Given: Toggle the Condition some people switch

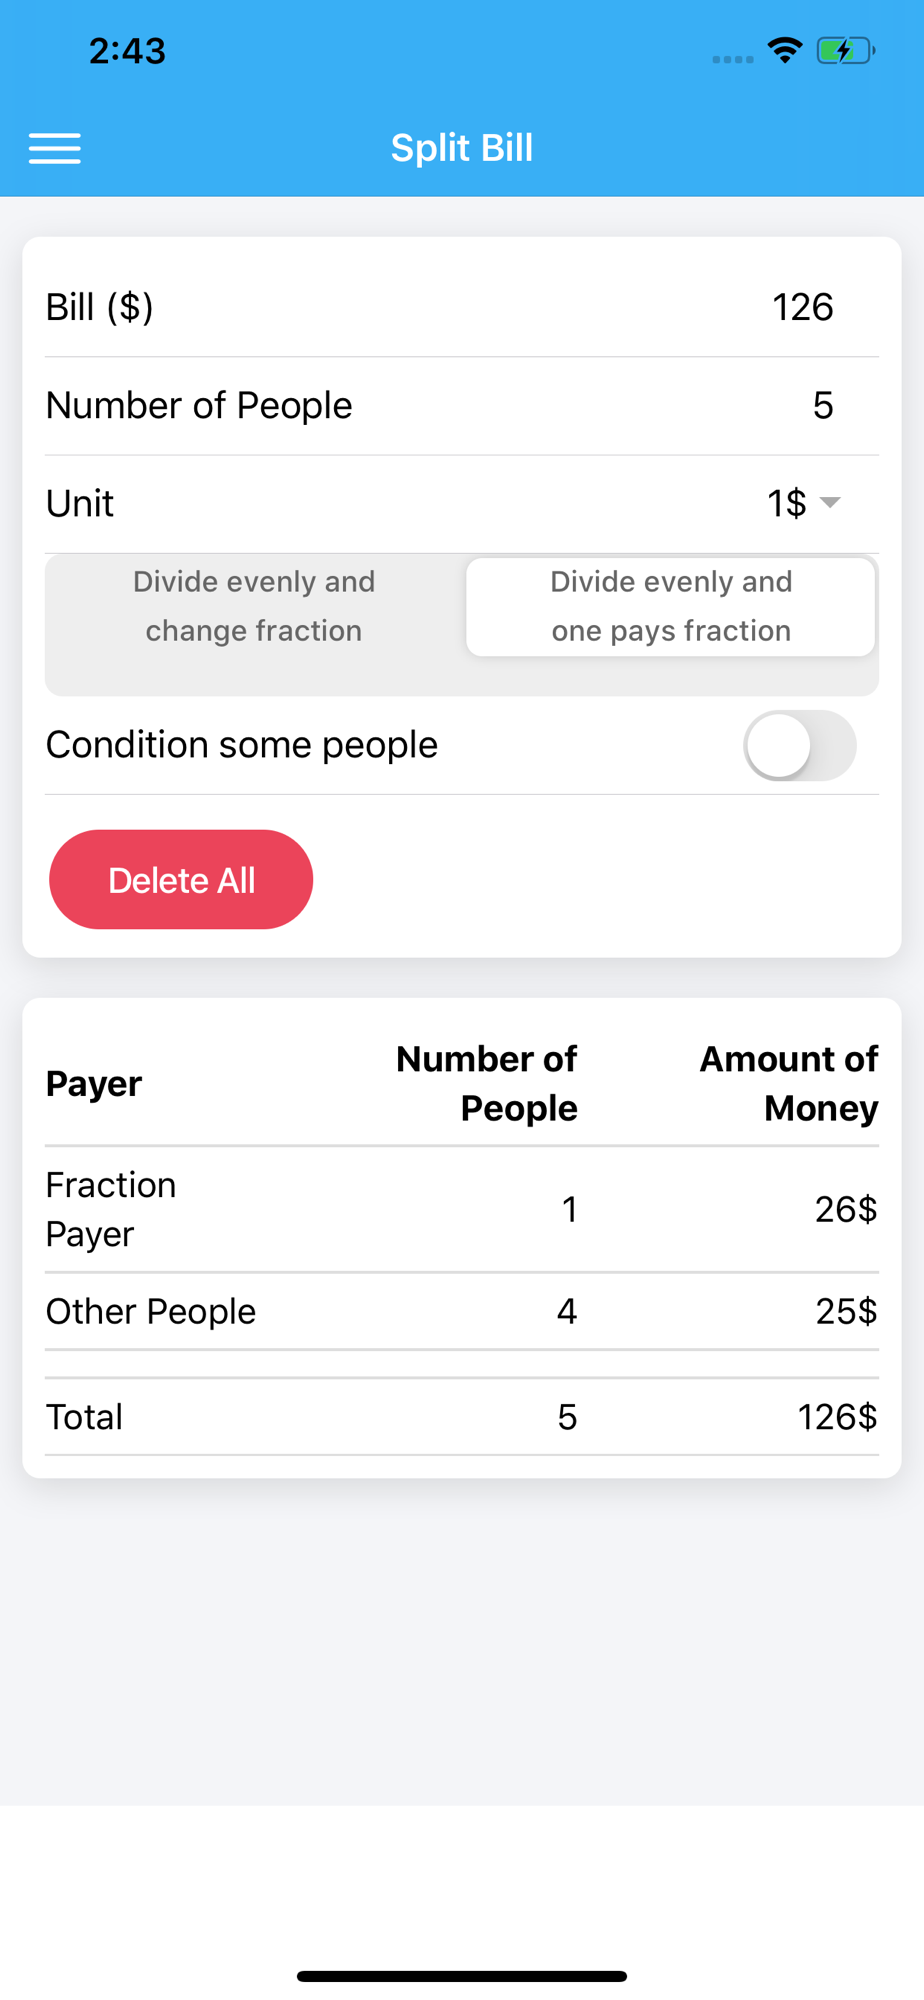Looking at the screenshot, I should coord(799,746).
